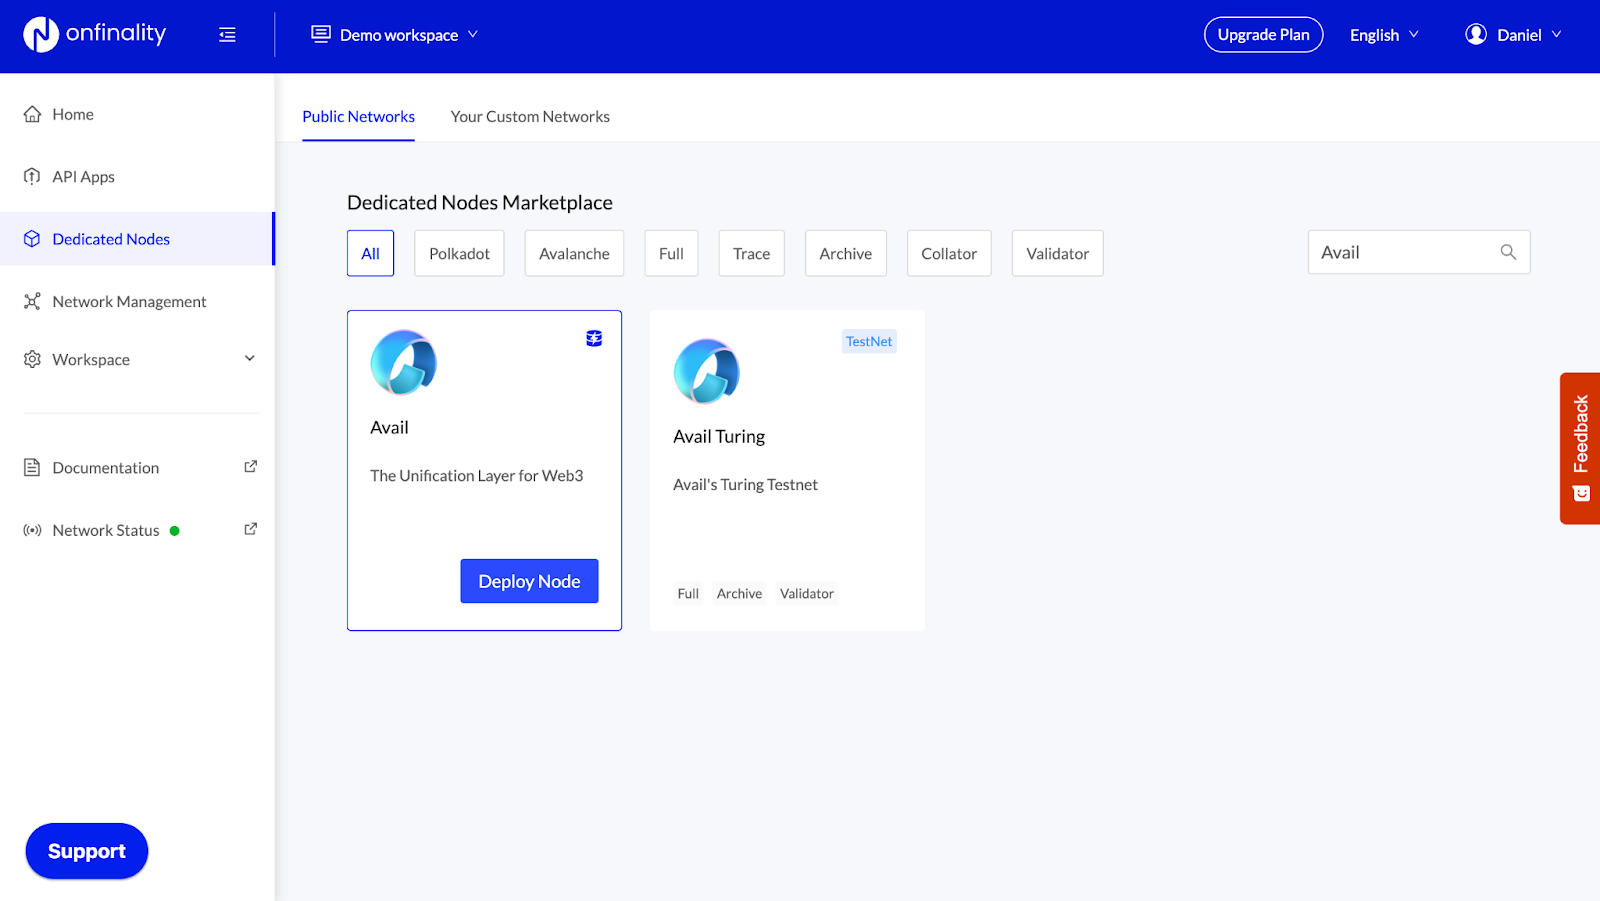
Task: Click the OnFinality logo
Action: tap(94, 34)
